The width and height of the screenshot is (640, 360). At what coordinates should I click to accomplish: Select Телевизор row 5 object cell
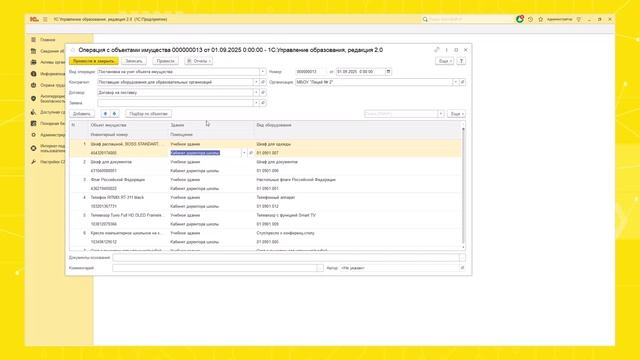(x=129, y=215)
